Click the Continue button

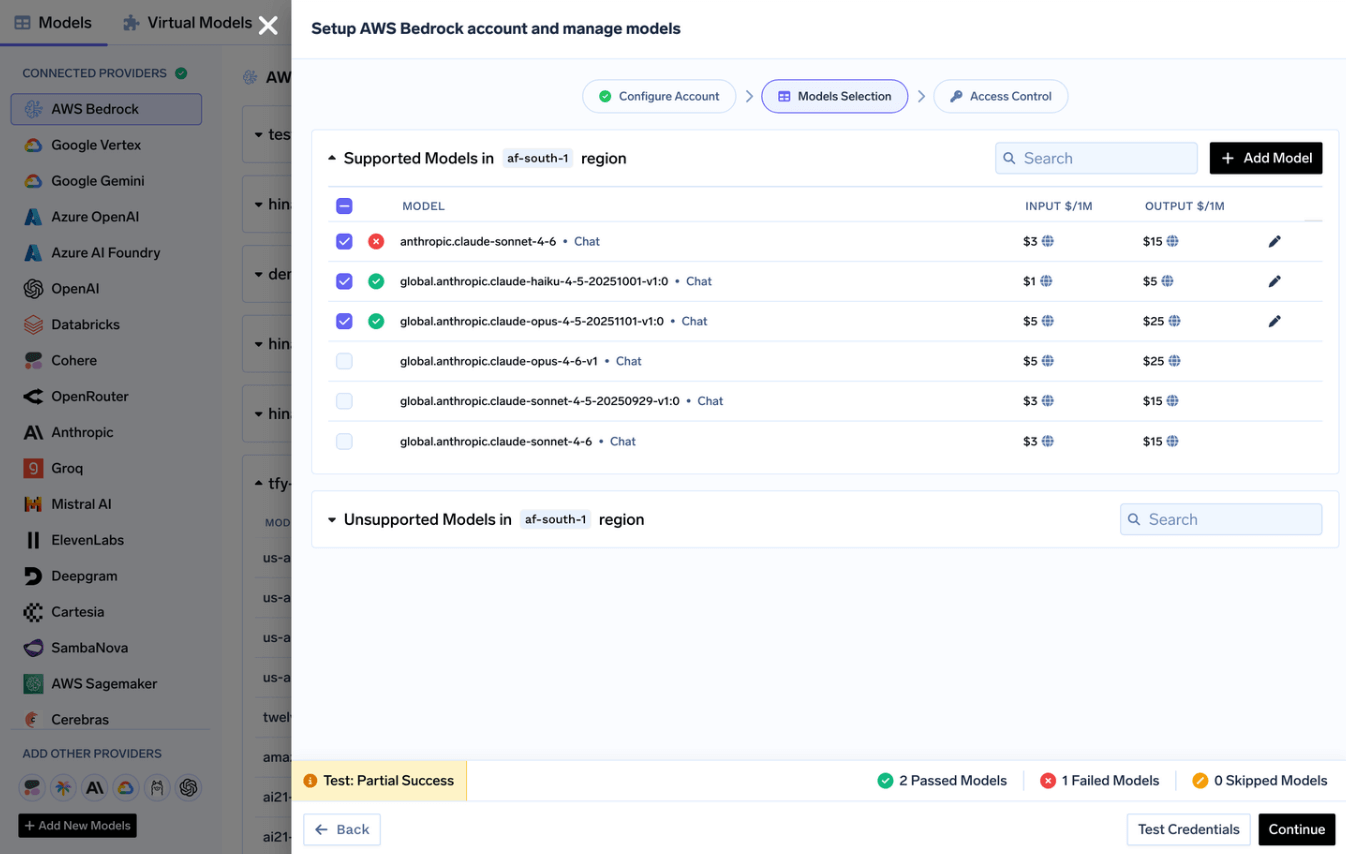click(x=1297, y=829)
